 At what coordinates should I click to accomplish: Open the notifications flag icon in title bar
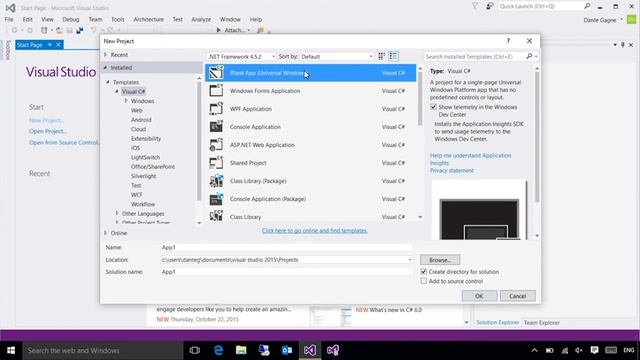475,6
